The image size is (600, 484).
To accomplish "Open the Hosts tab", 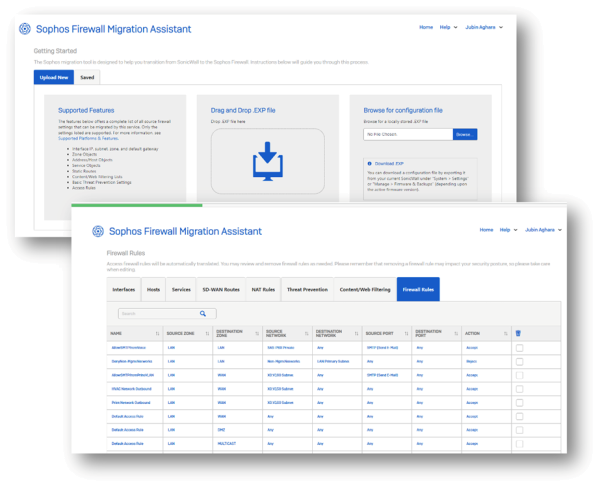I will point(153,290).
